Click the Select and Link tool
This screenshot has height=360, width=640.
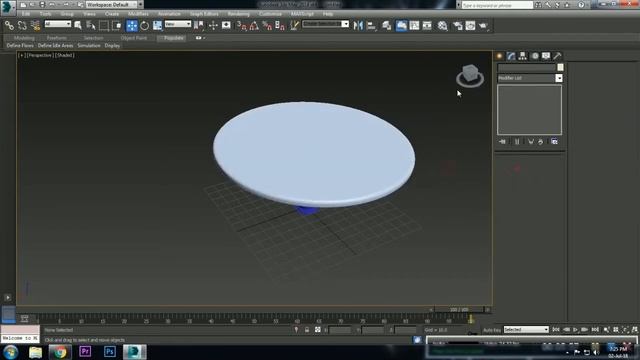tap(9, 26)
